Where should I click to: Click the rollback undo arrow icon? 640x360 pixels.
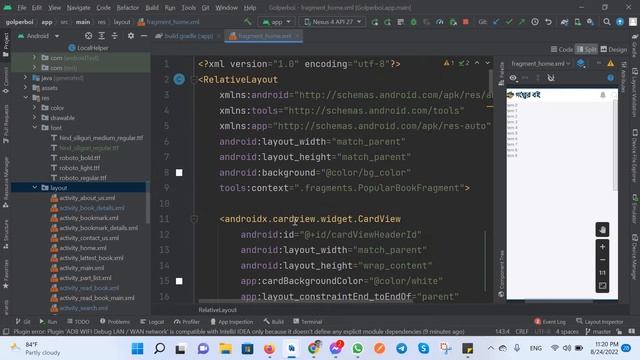[x=548, y=22]
